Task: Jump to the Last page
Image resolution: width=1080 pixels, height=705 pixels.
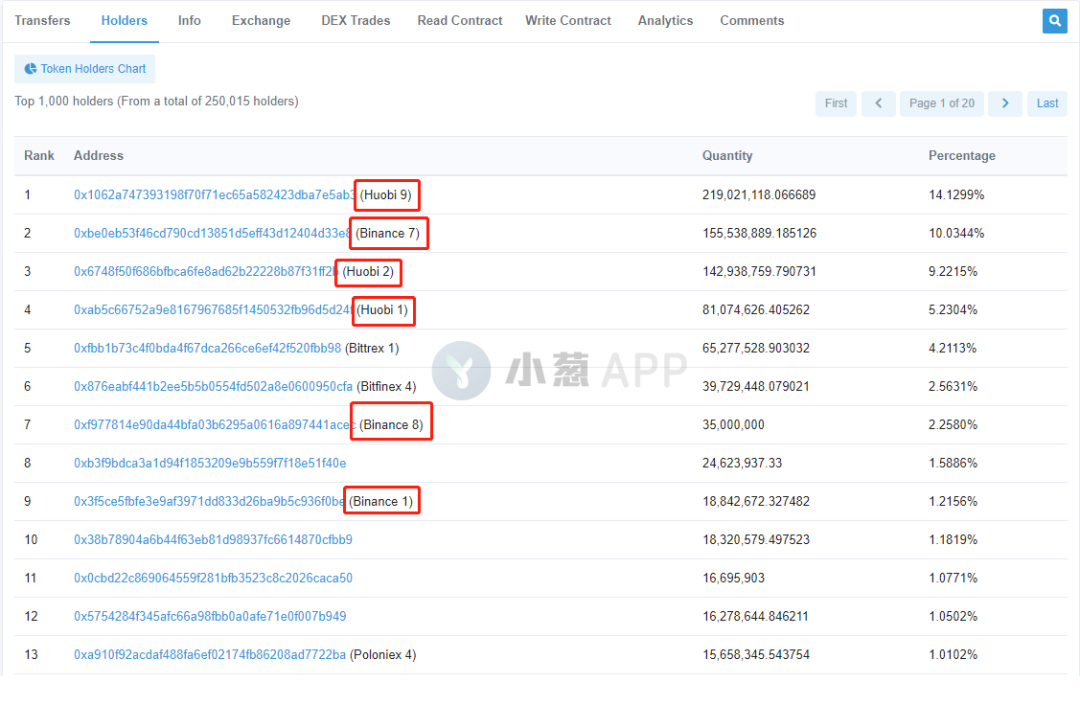Action: [x=1047, y=103]
